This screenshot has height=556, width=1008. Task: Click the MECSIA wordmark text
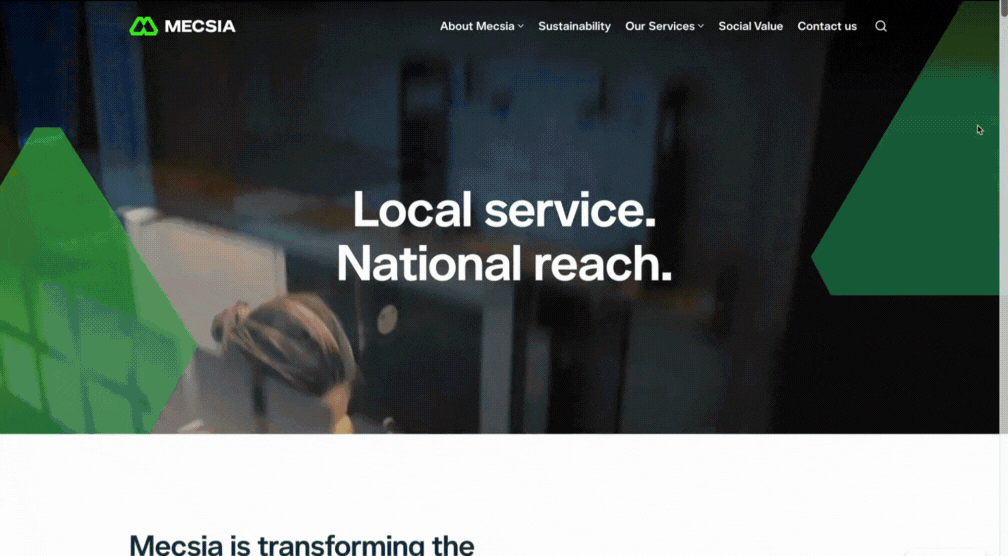200,26
